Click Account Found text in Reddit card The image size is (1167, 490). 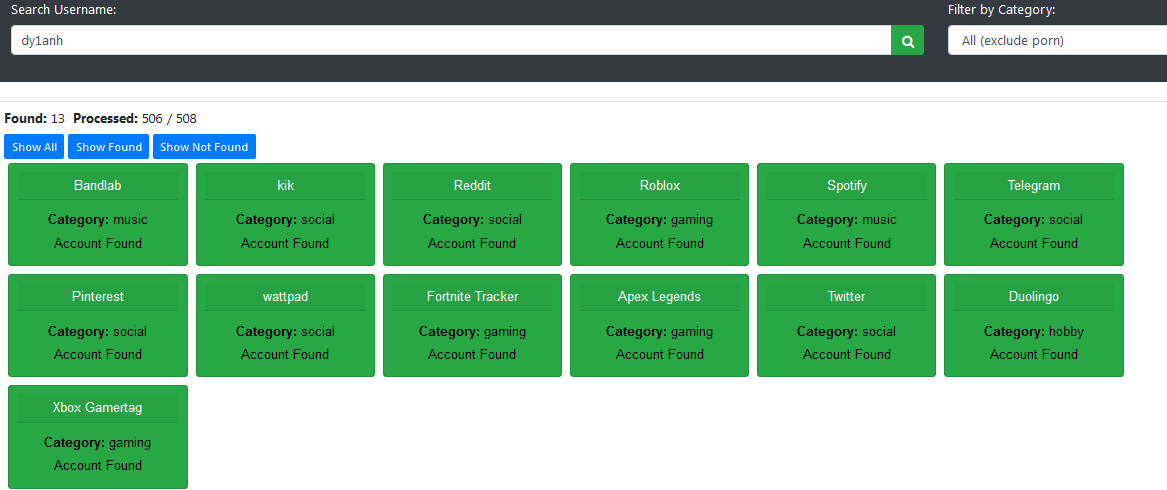pos(472,243)
